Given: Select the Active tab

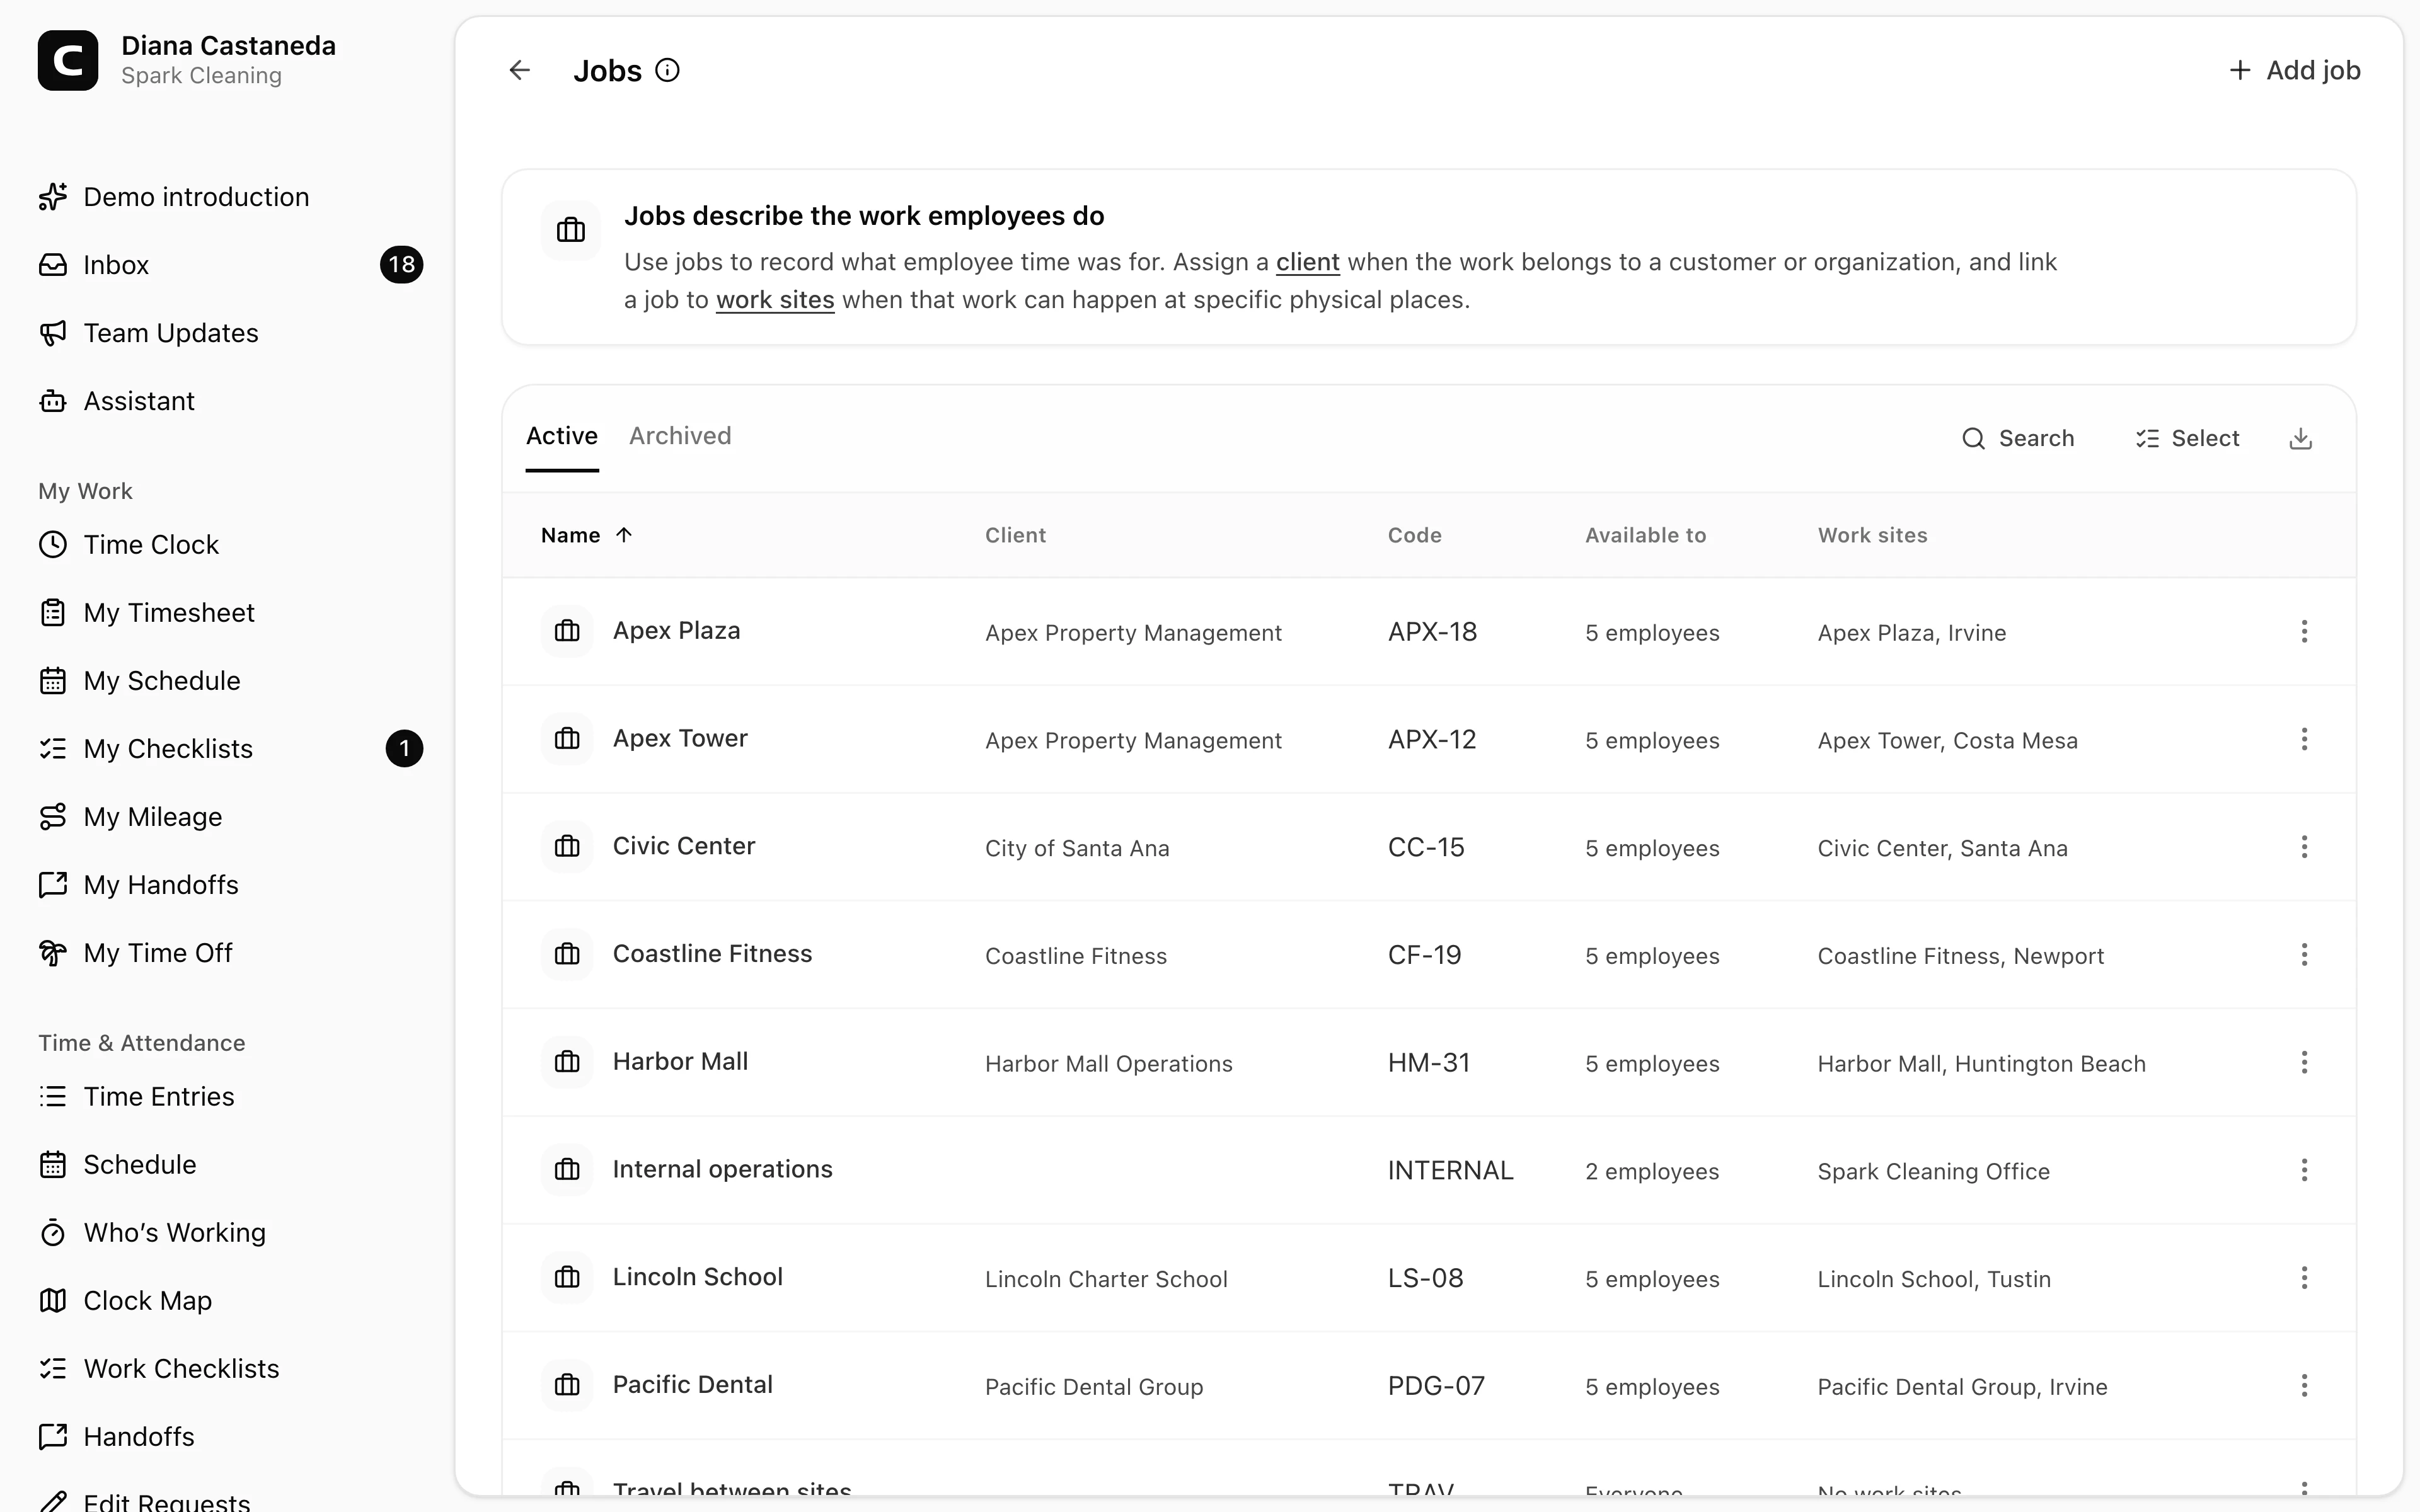Looking at the screenshot, I should 562,436.
